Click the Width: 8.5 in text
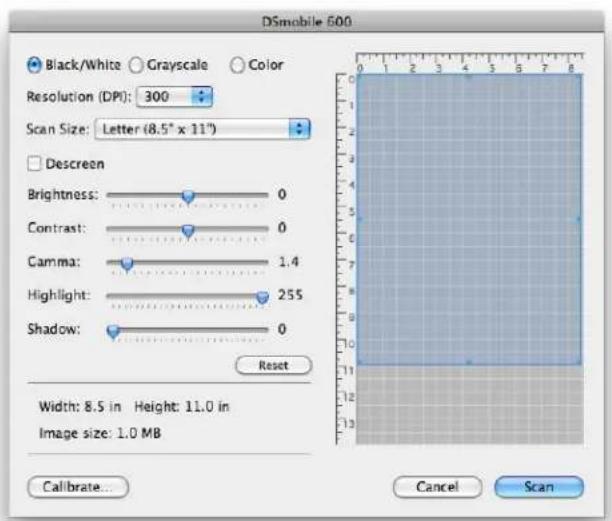The height and width of the screenshot is (521, 612). click(x=80, y=407)
